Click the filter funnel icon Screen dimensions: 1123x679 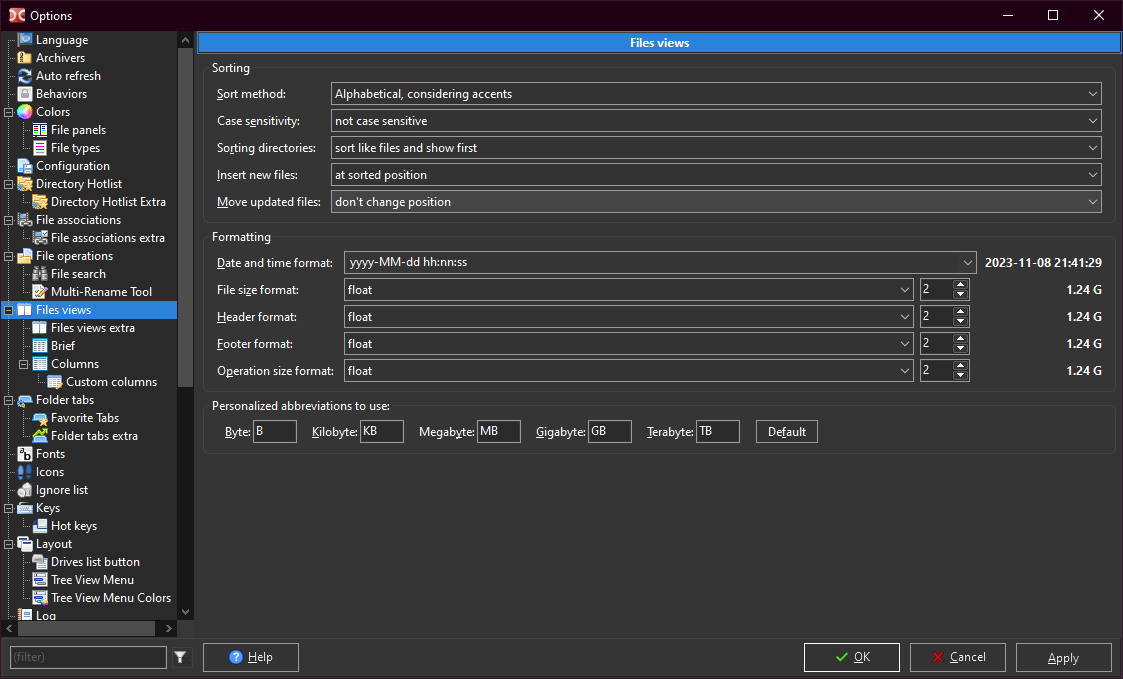pos(180,657)
